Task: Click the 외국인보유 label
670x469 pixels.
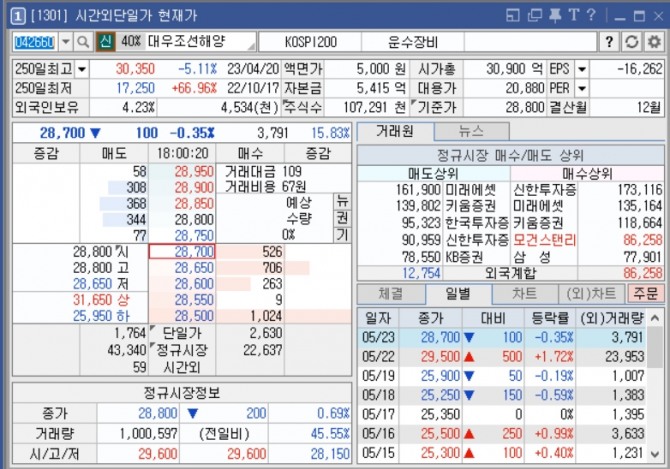Action: [x=47, y=107]
